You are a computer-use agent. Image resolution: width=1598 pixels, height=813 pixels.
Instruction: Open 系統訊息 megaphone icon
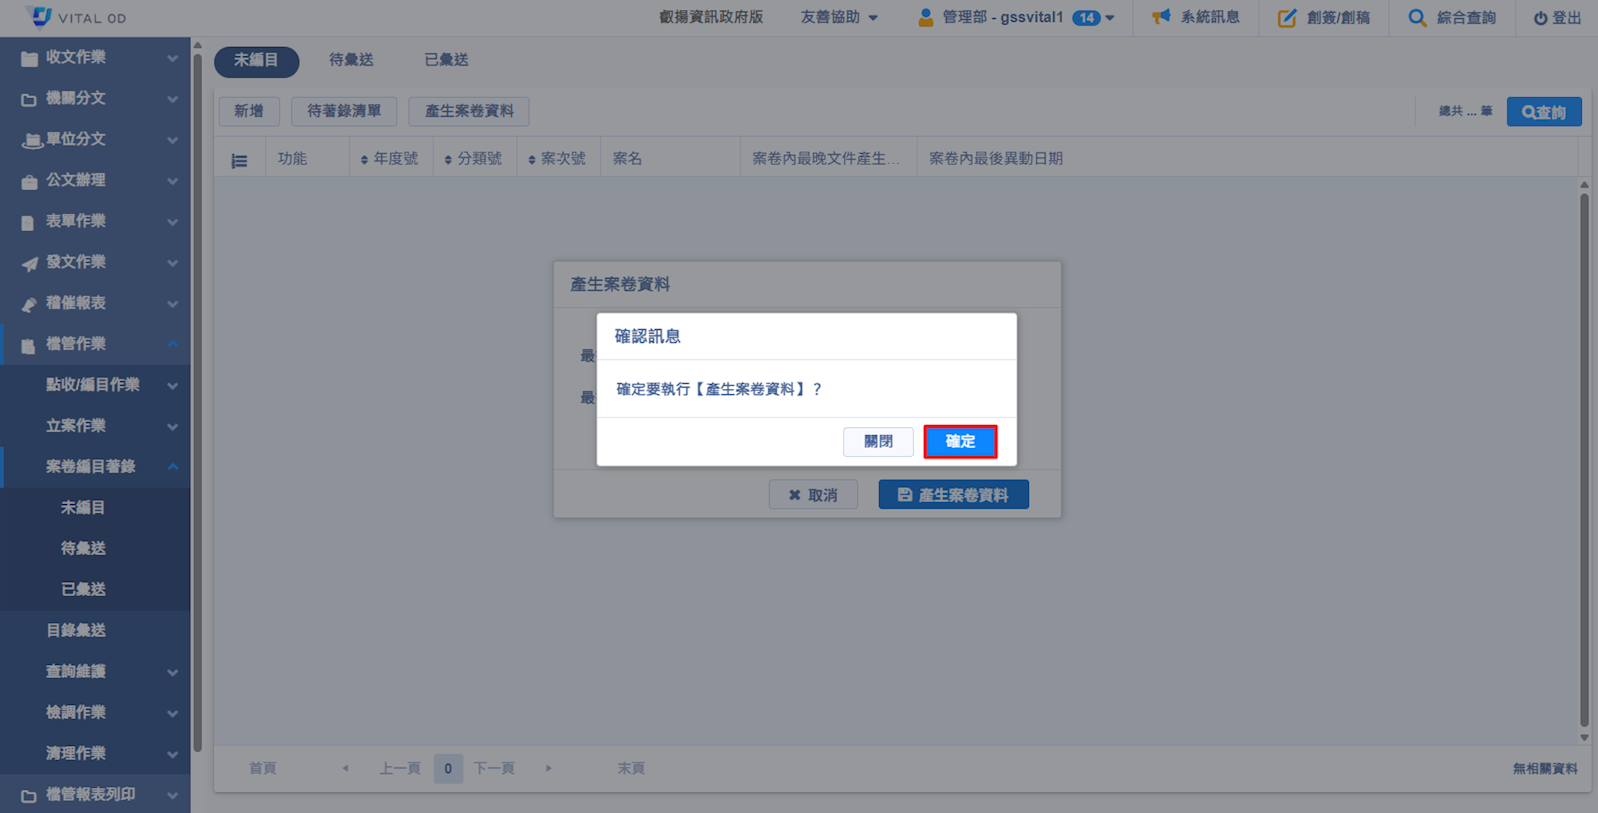(1161, 17)
